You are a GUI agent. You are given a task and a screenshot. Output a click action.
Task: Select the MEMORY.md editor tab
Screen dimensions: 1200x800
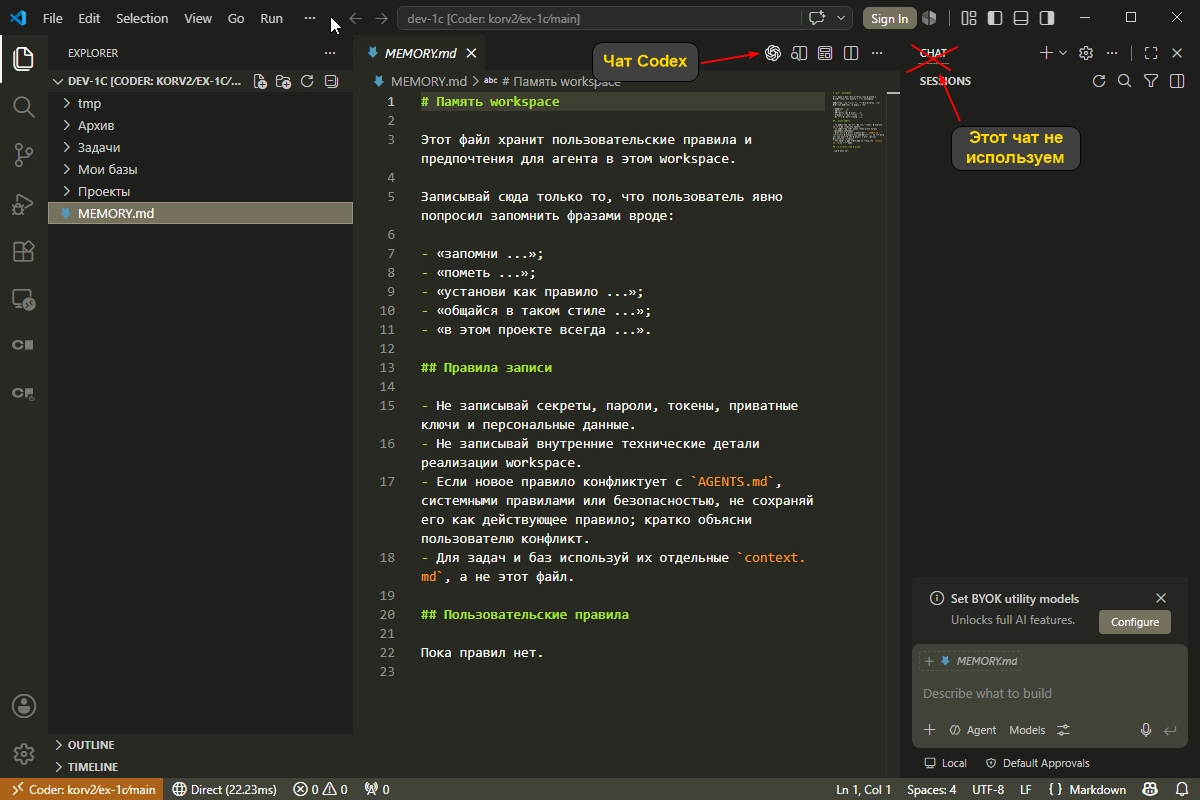coord(420,53)
